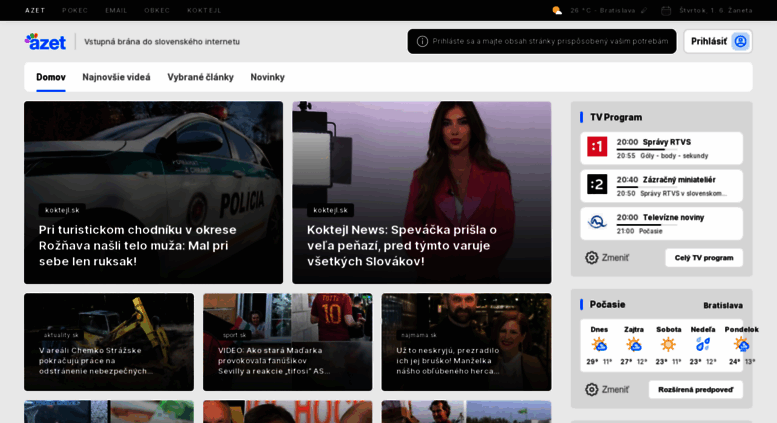Select the Zajtra weather icon
The height and width of the screenshot is (423, 777).
634,344
